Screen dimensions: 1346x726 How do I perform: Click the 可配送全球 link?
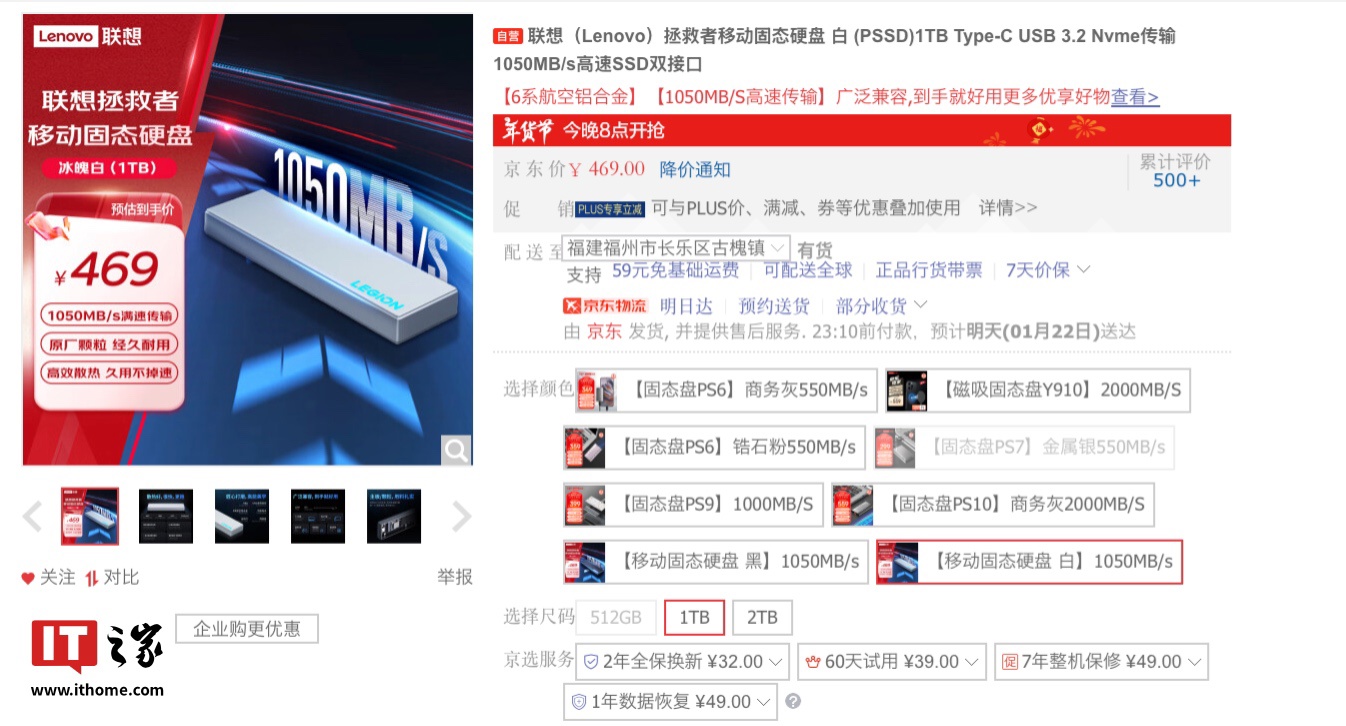coord(808,270)
